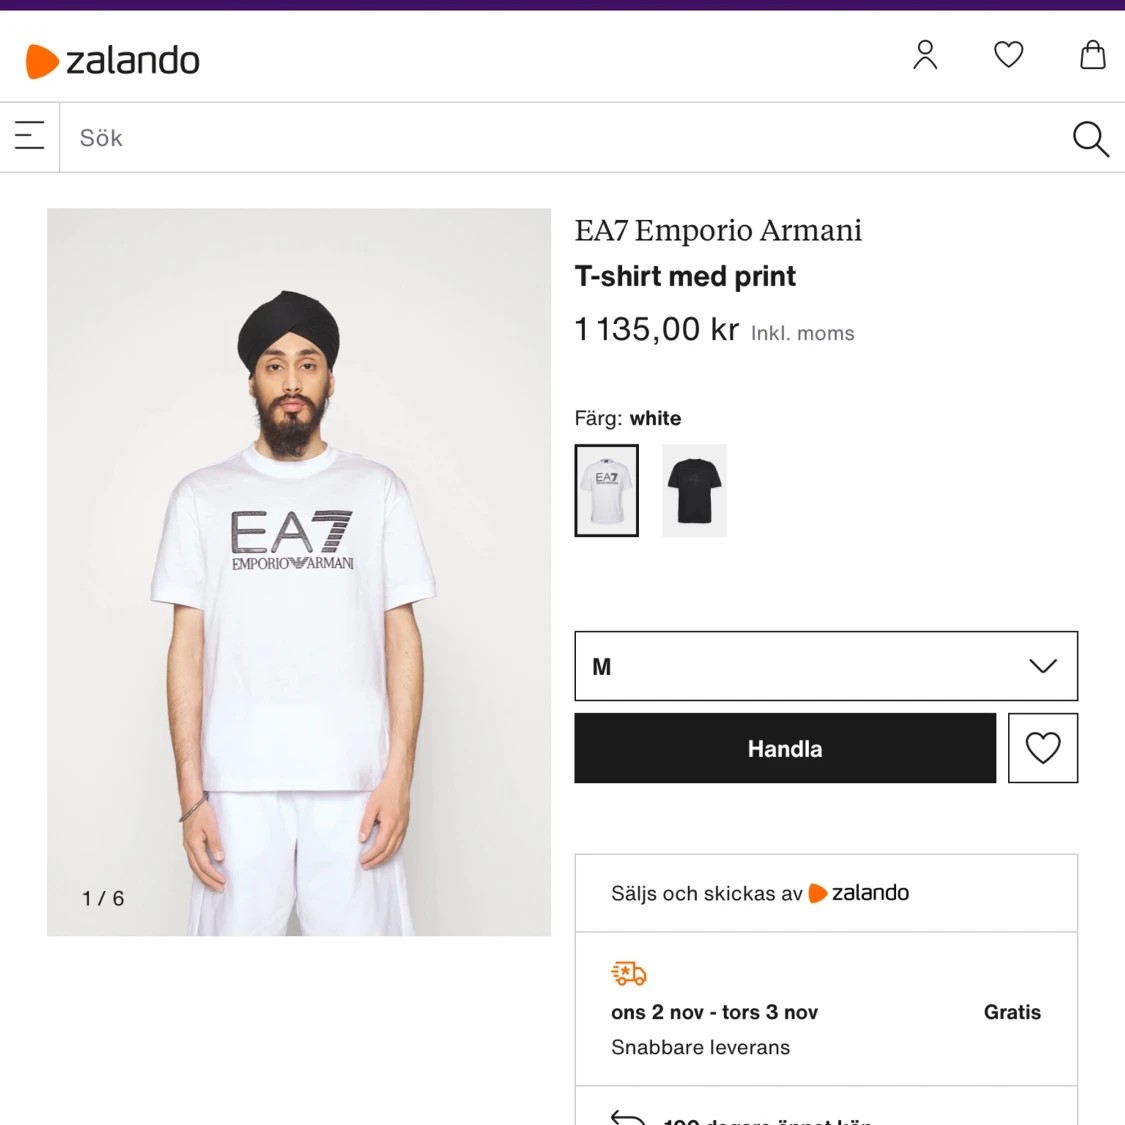Click inside the Sök search field
This screenshot has width=1125, height=1125.
400,137
